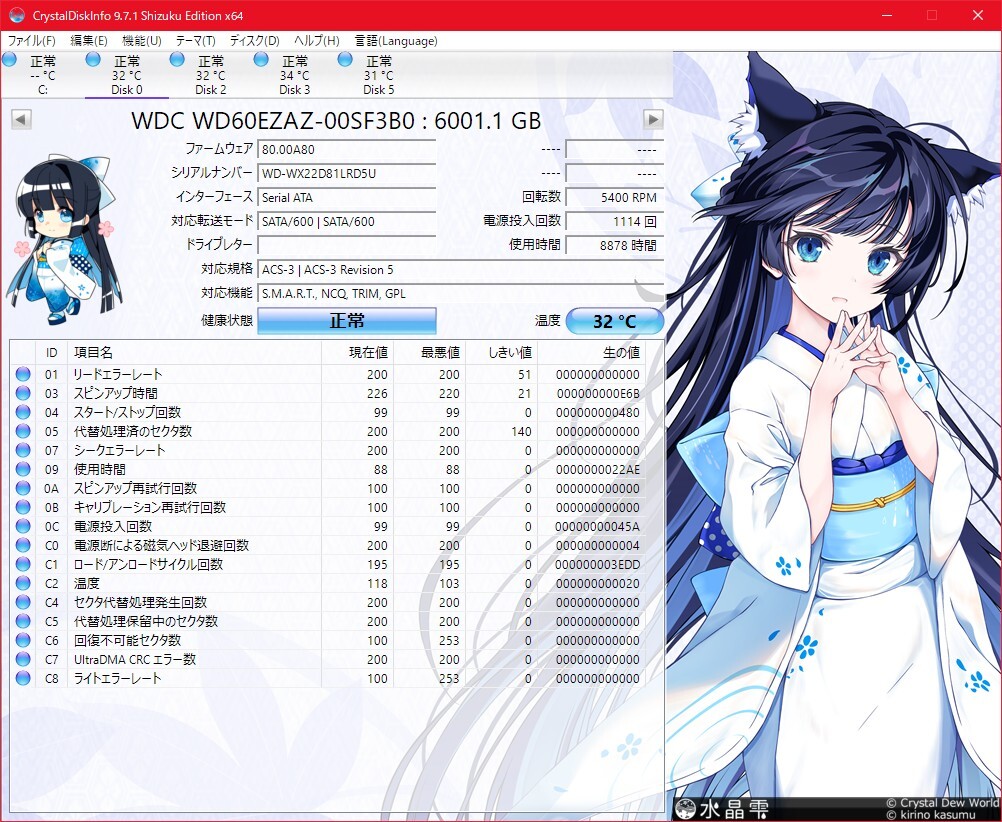Select raw value 0000000022AE of 使用時間
The width and height of the screenshot is (1002, 822).
597,469
